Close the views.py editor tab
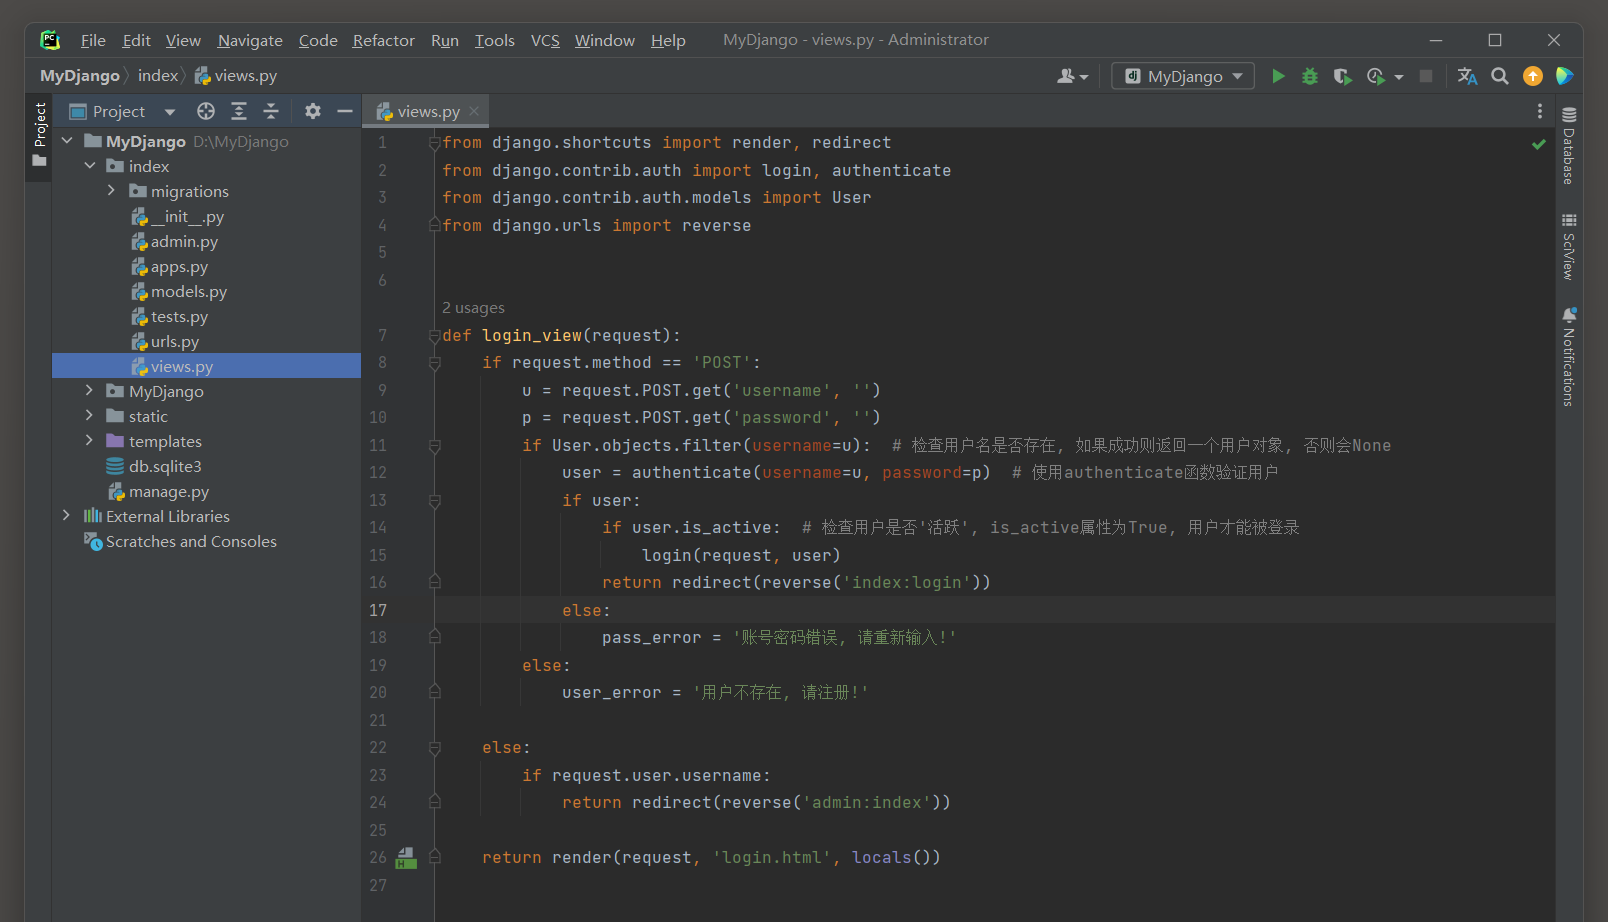Viewport: 1608px width, 922px height. pyautogui.click(x=474, y=111)
